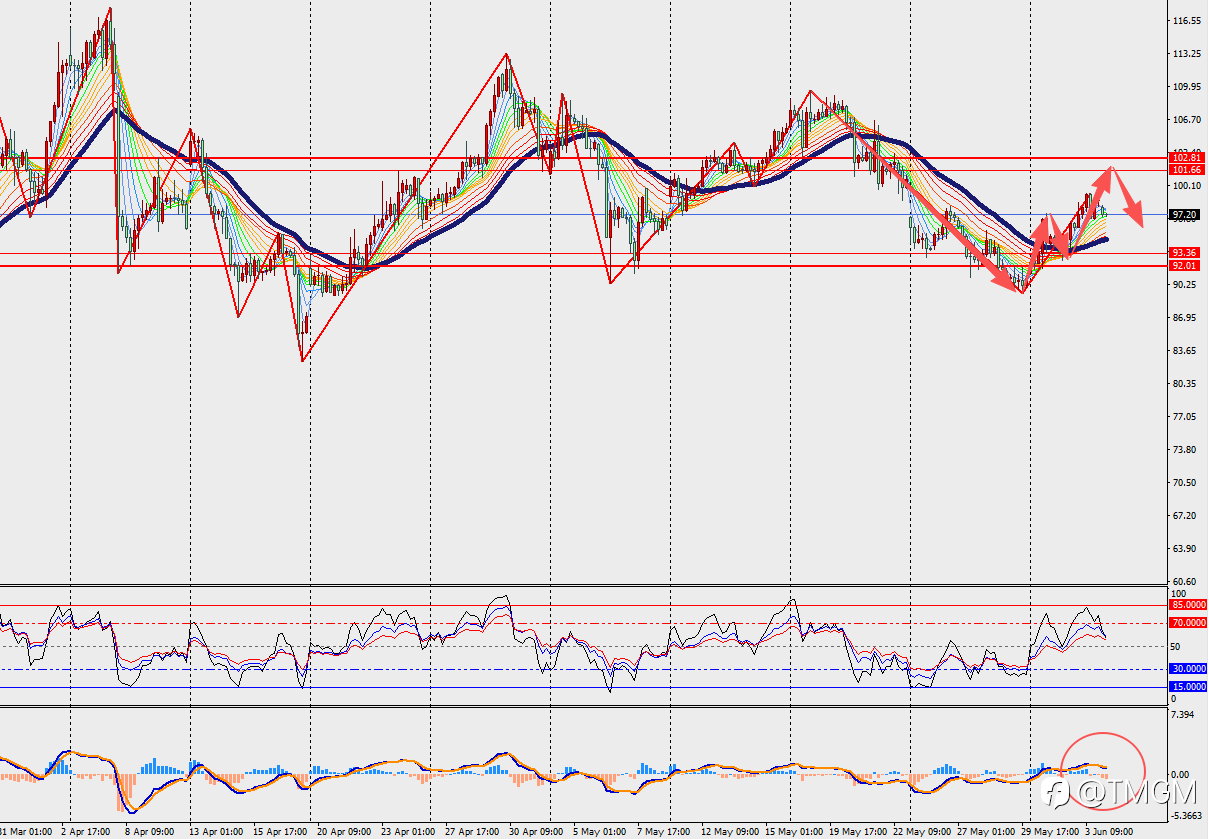
Task: Click the 93.36 red support level label
Action: pos(1186,253)
